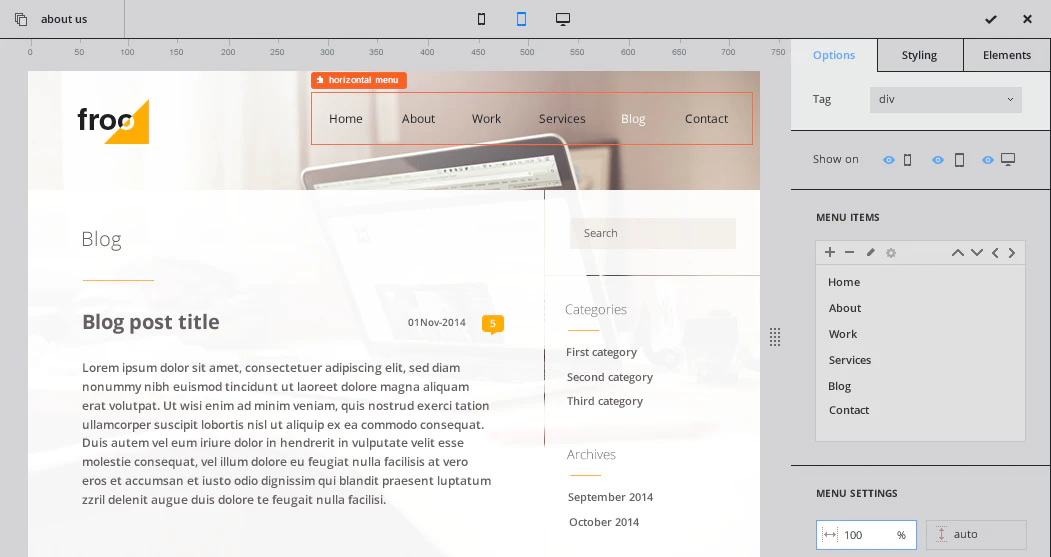The image size is (1051, 557).
Task: Open the Second category link
Action: (x=610, y=377)
